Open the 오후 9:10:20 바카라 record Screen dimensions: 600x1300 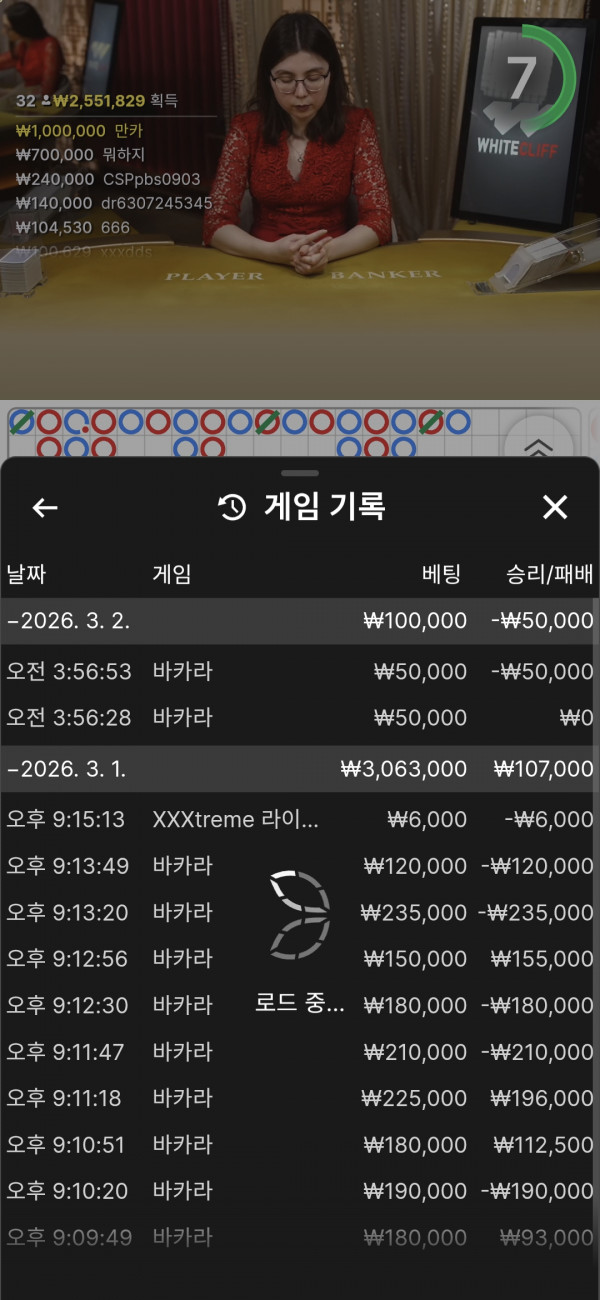[300, 1191]
